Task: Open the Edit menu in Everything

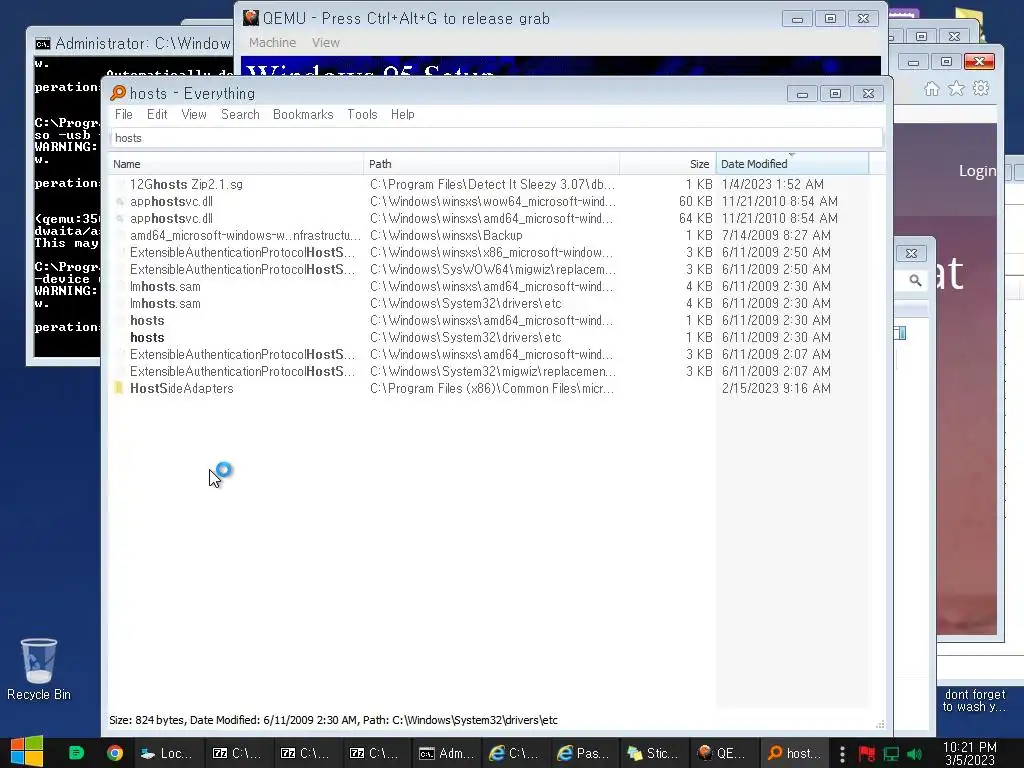Action: click(x=157, y=114)
